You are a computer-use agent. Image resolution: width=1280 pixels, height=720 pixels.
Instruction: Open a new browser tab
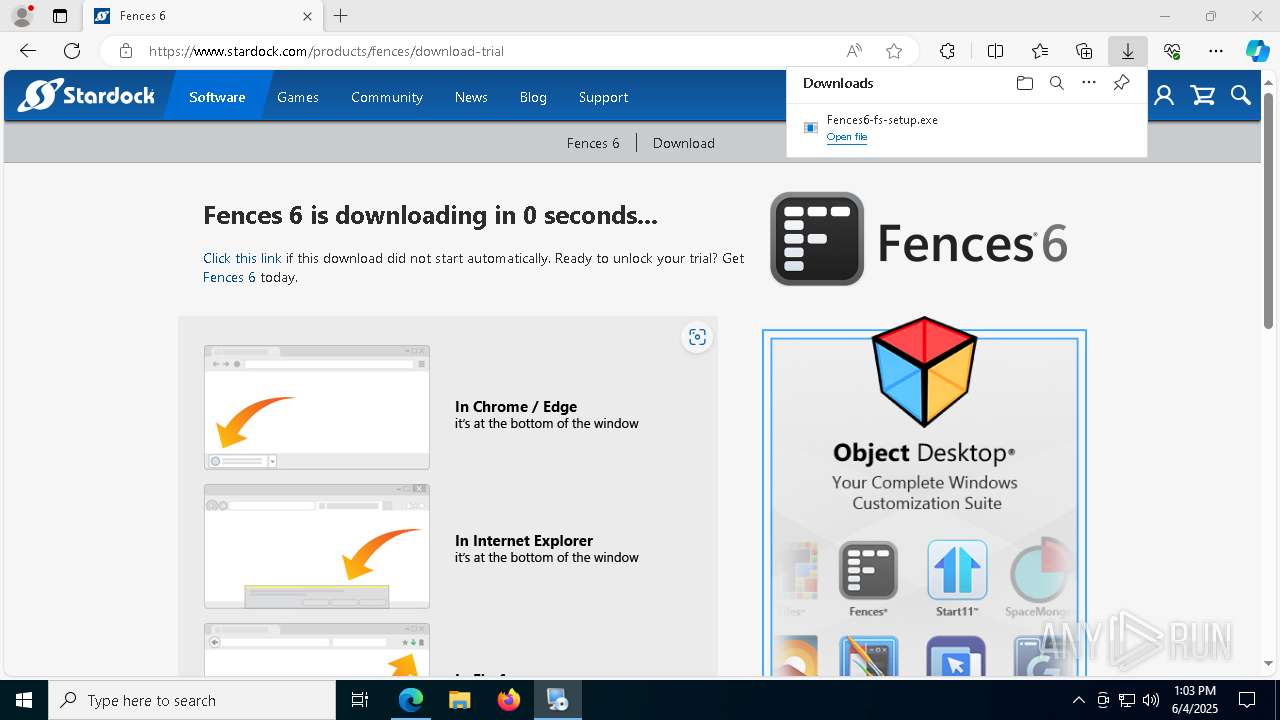341,16
